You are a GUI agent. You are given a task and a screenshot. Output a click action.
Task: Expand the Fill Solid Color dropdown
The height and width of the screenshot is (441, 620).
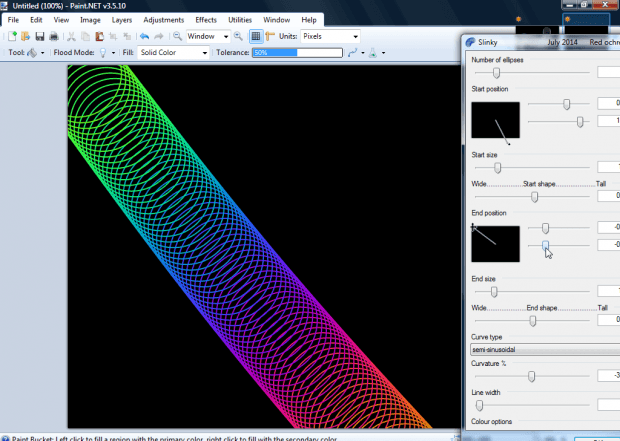pyautogui.click(x=173, y=52)
